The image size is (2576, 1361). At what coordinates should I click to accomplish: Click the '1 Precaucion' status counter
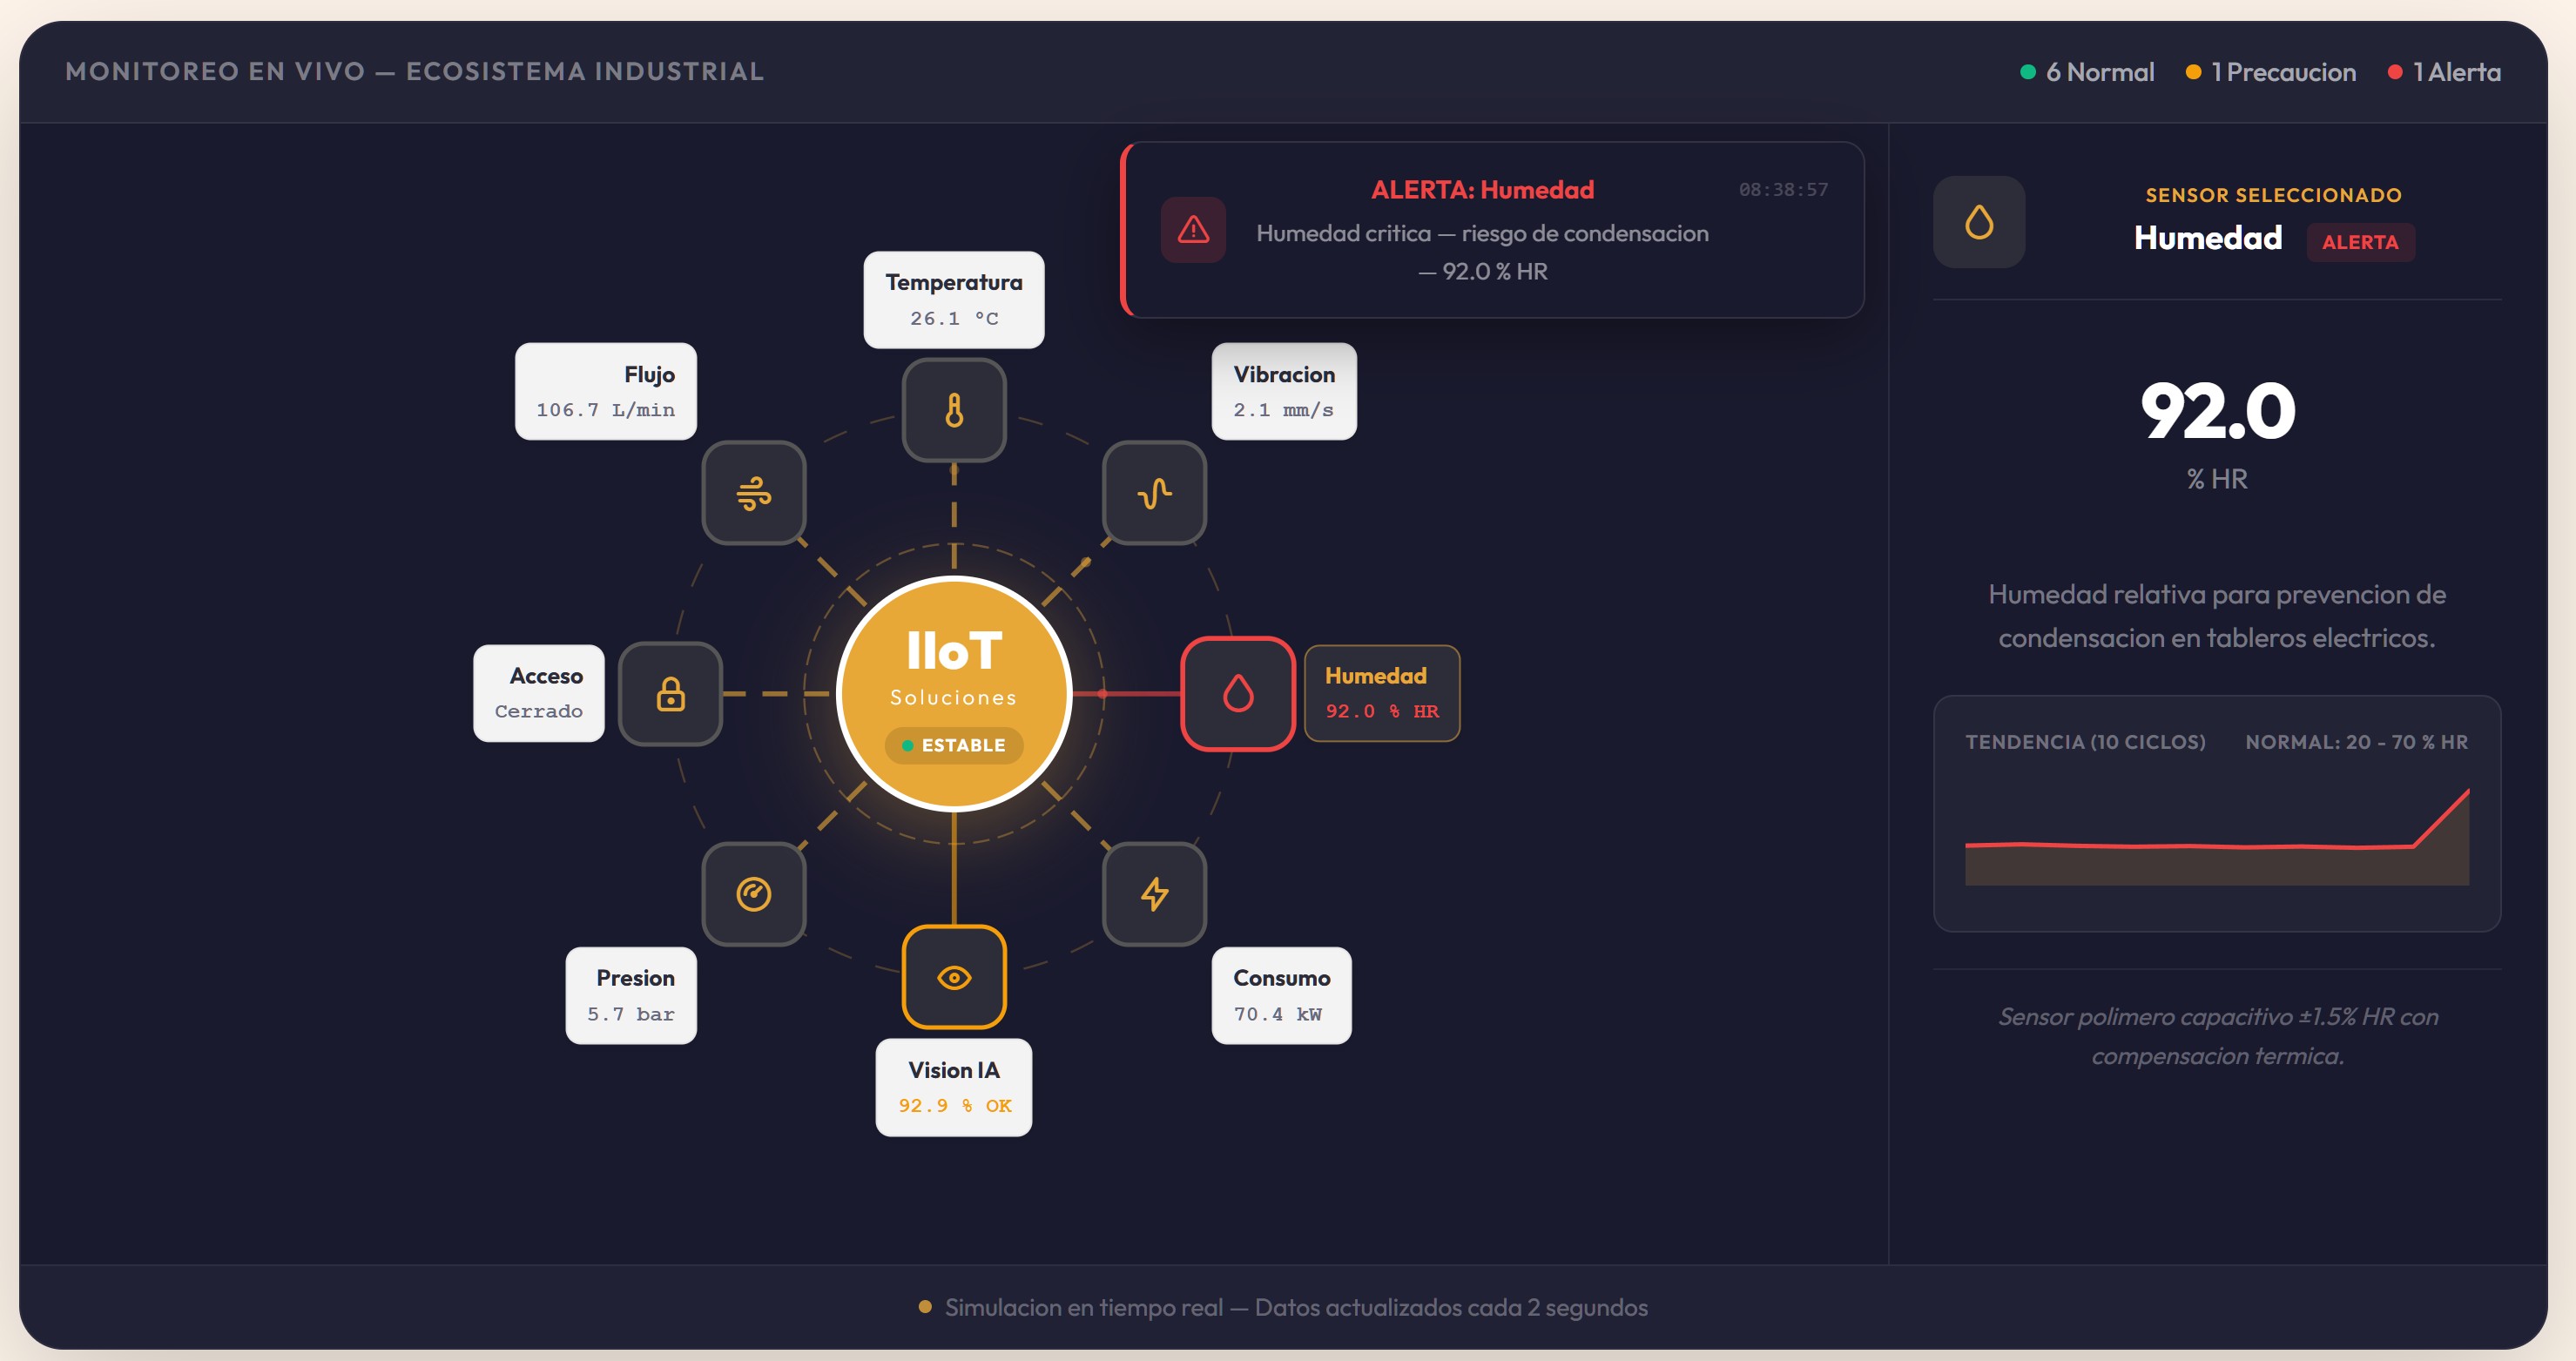[2271, 72]
